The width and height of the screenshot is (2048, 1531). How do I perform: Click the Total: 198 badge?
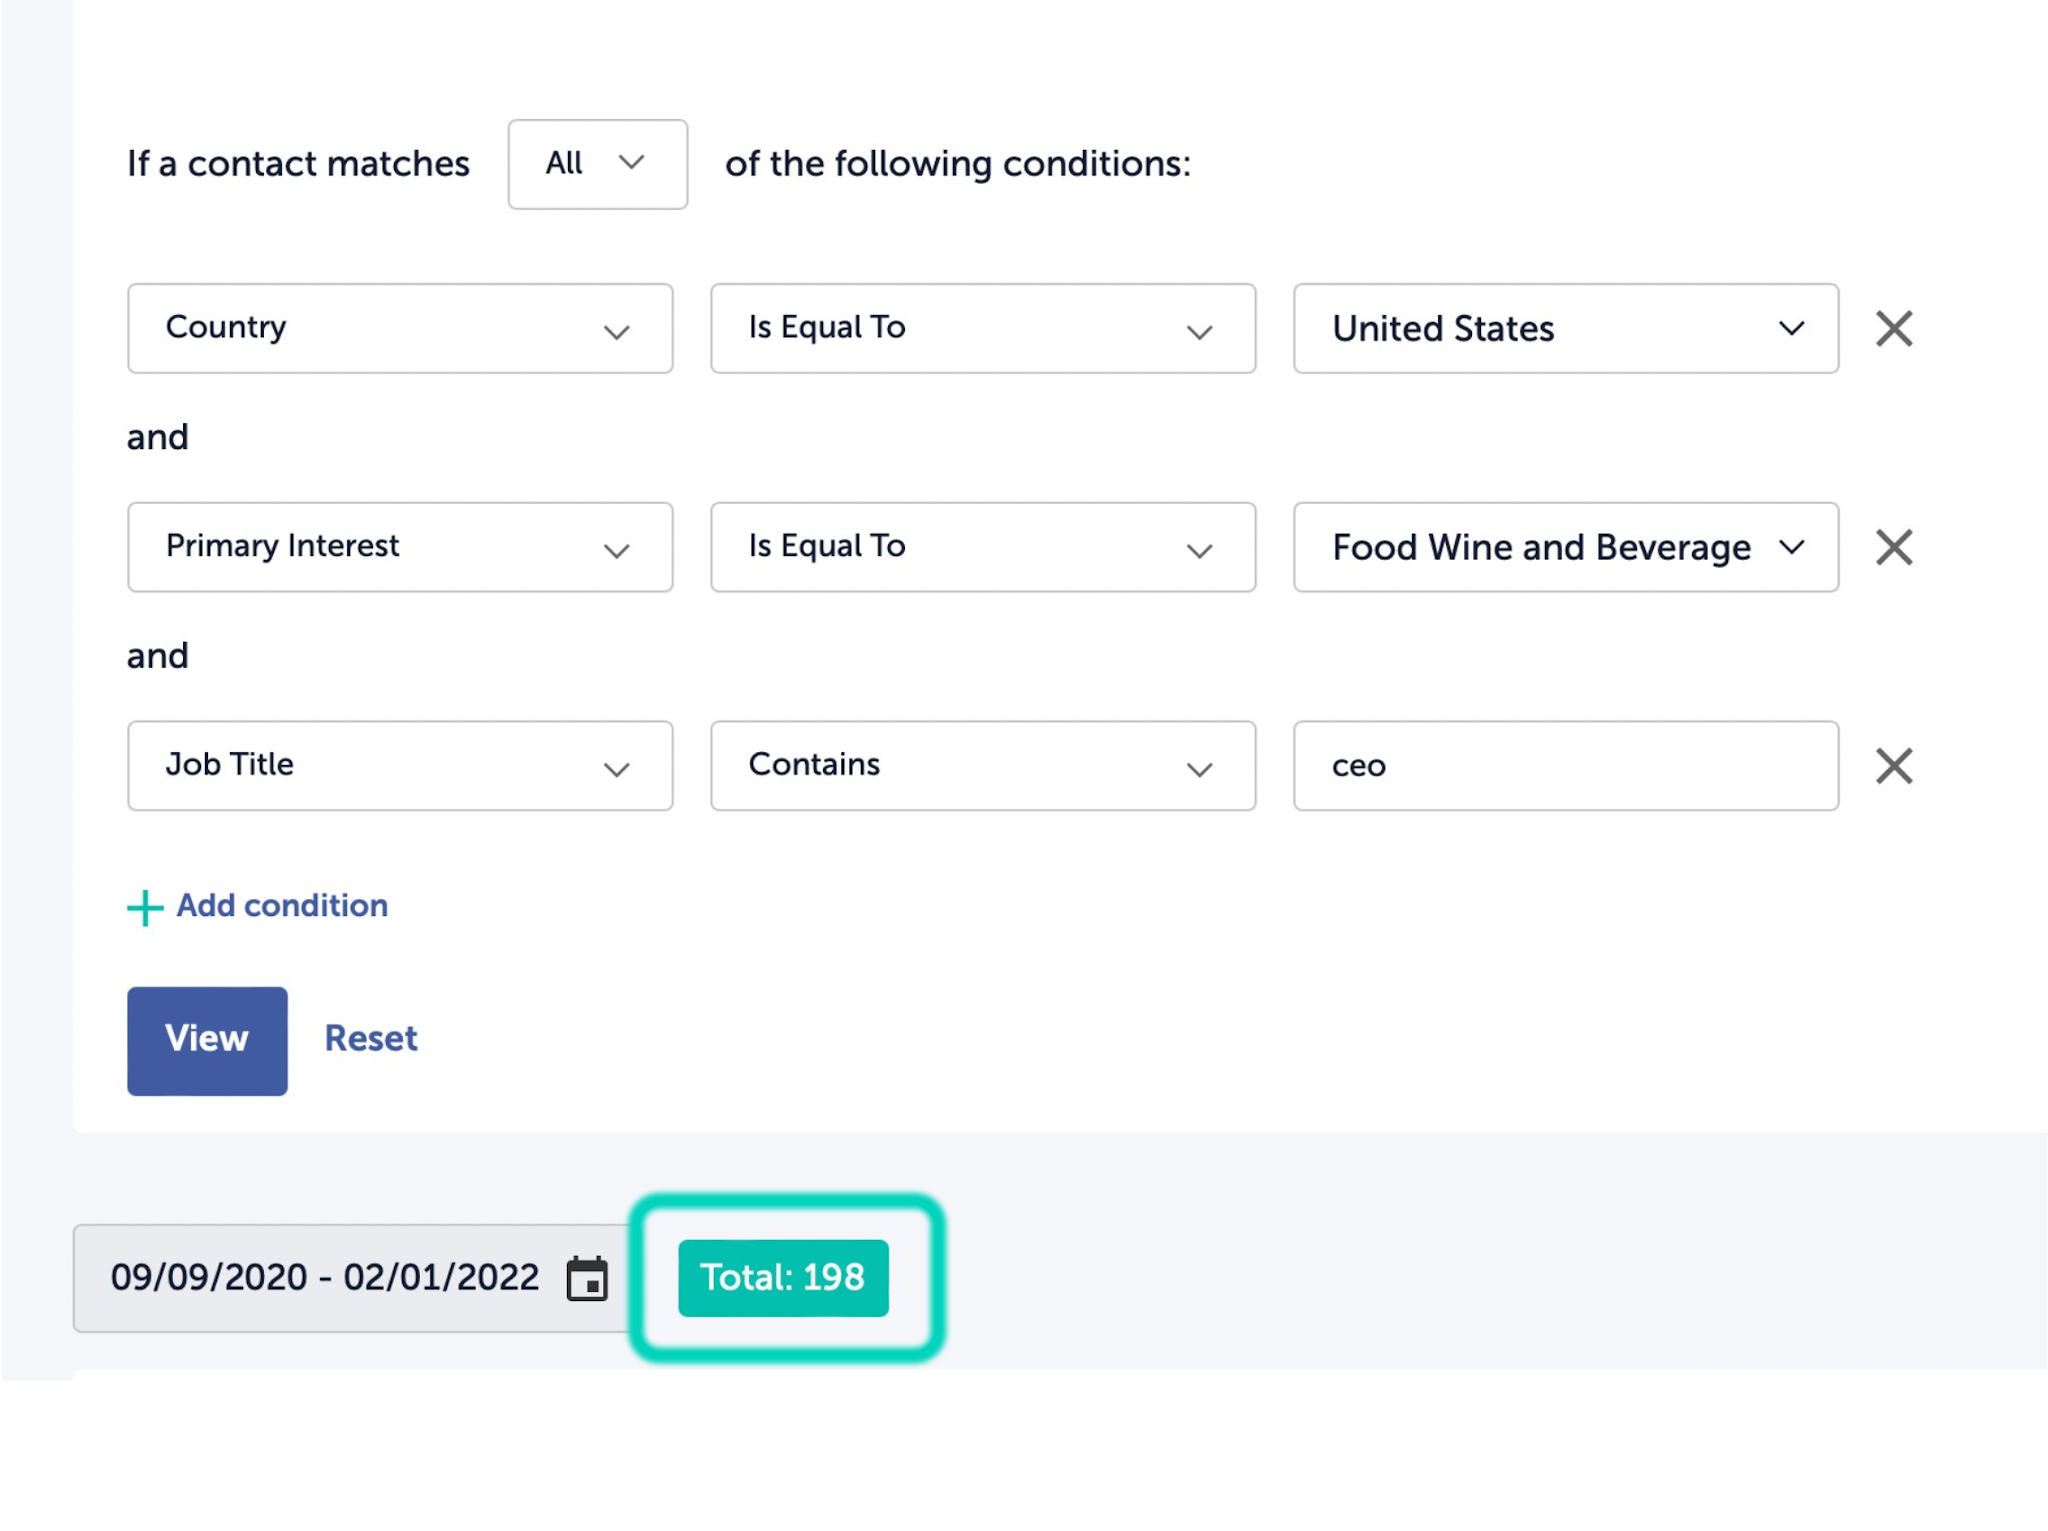point(783,1278)
